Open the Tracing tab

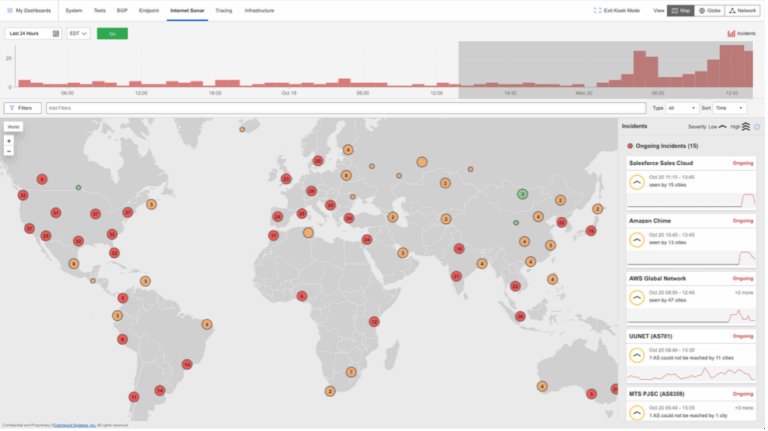pyautogui.click(x=223, y=10)
